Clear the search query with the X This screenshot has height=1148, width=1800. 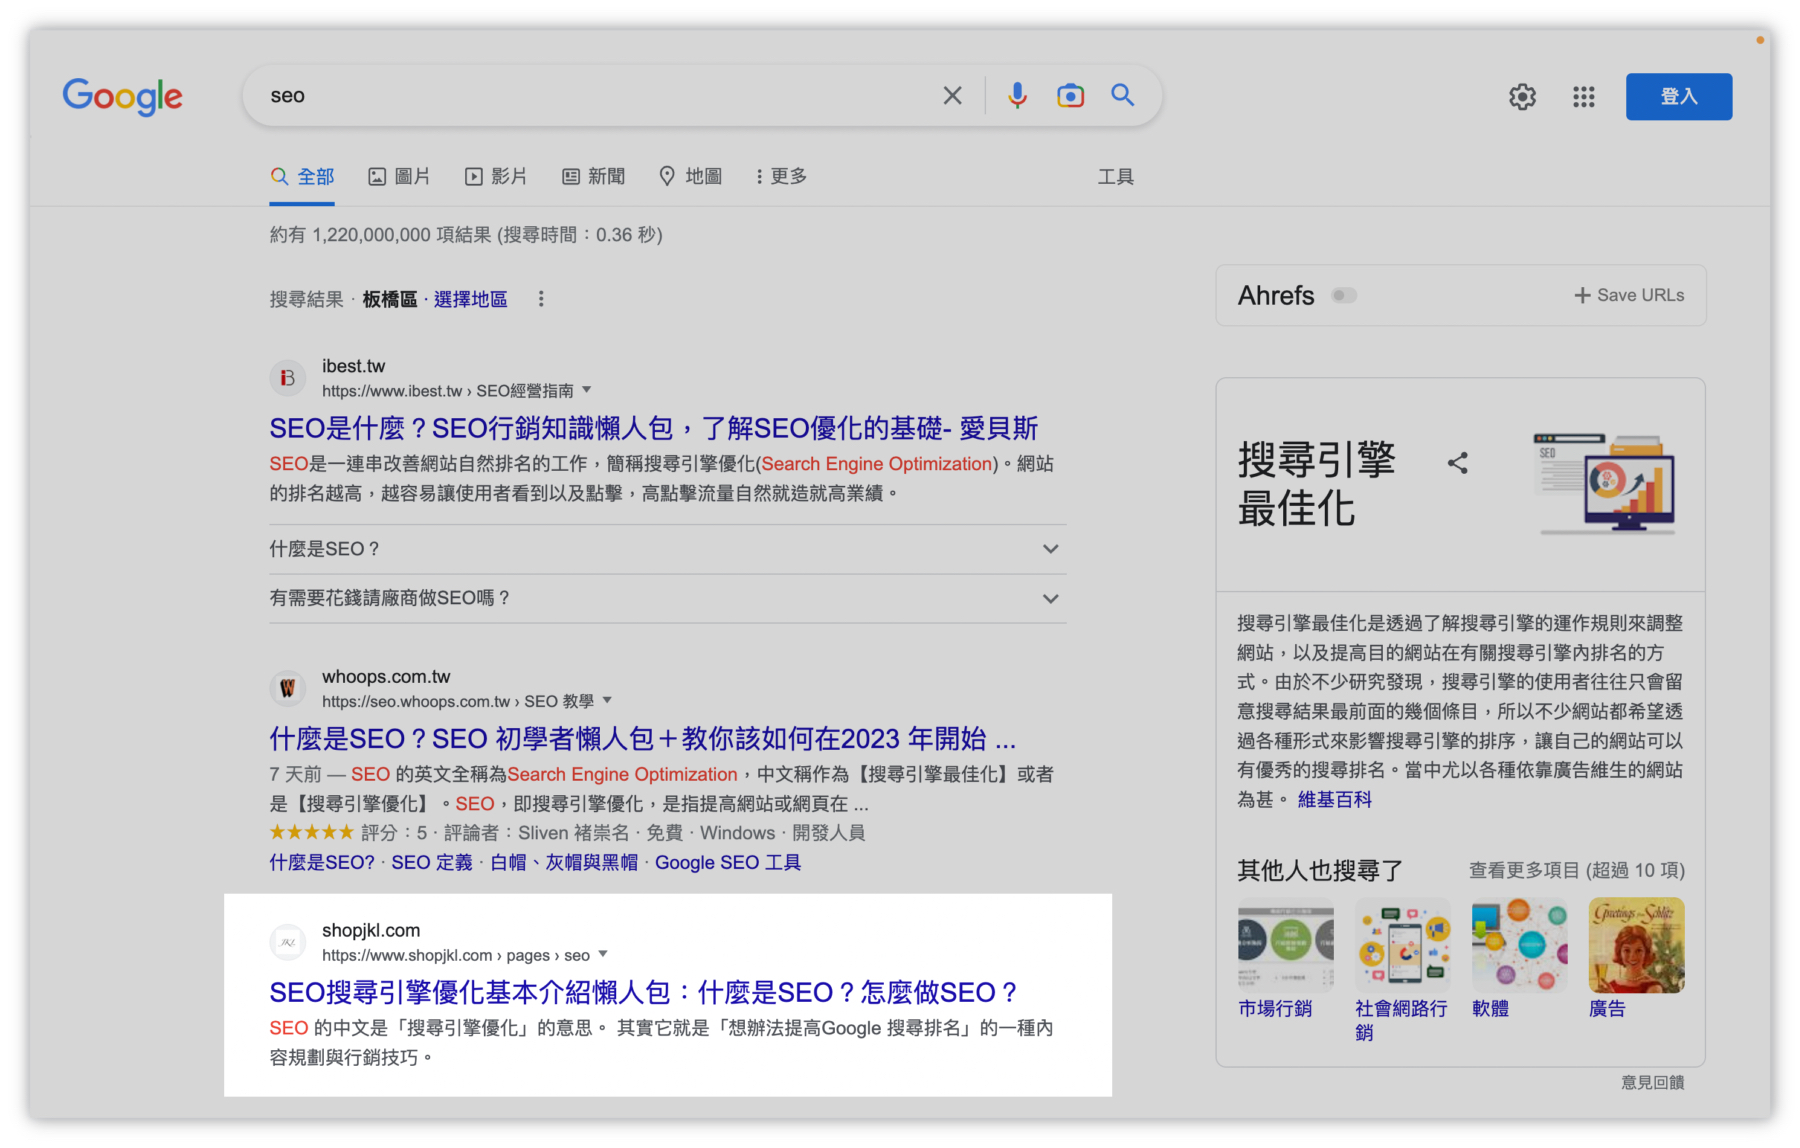[952, 95]
